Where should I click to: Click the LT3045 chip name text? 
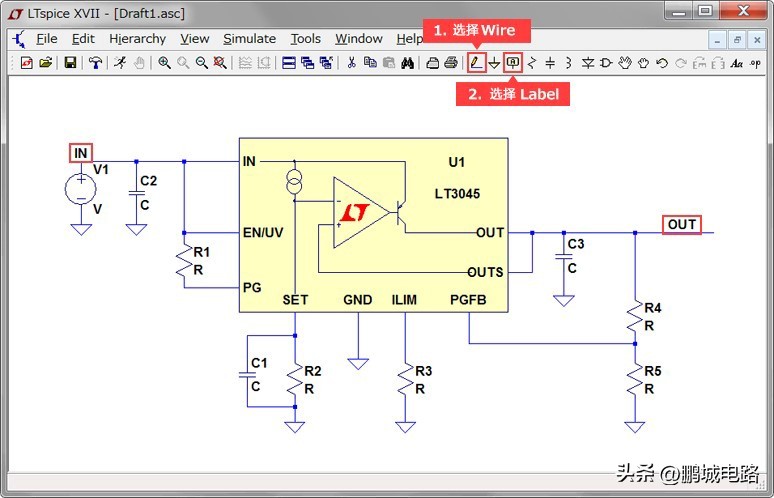pos(457,193)
